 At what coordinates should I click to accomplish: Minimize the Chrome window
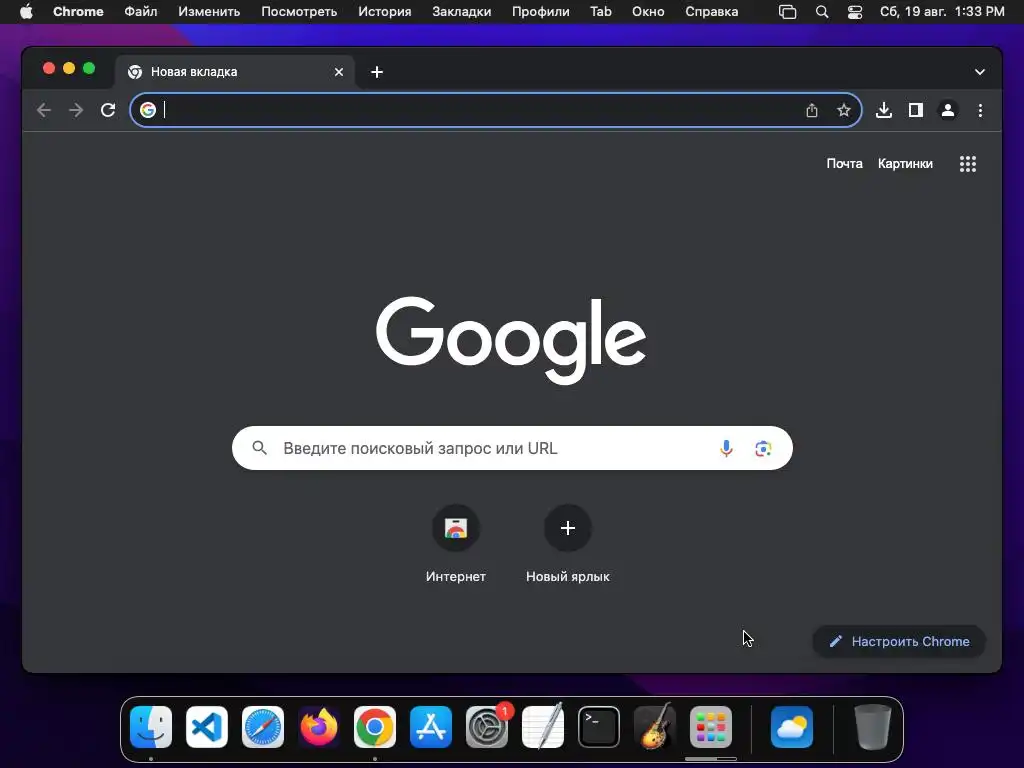pyautogui.click(x=69, y=69)
